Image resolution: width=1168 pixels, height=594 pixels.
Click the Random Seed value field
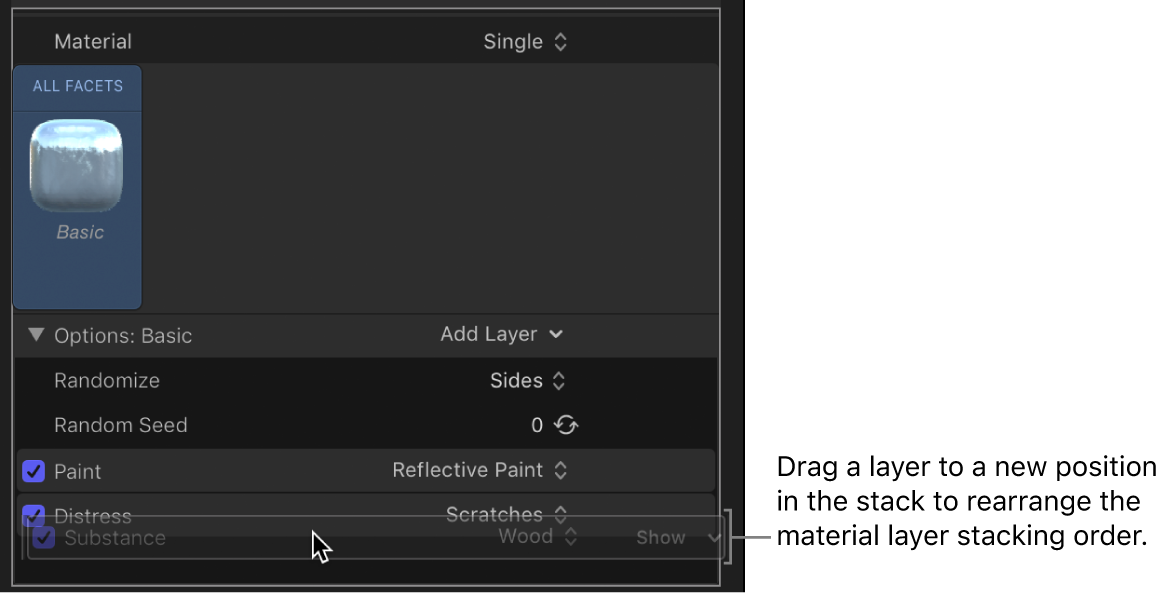pyautogui.click(x=537, y=424)
